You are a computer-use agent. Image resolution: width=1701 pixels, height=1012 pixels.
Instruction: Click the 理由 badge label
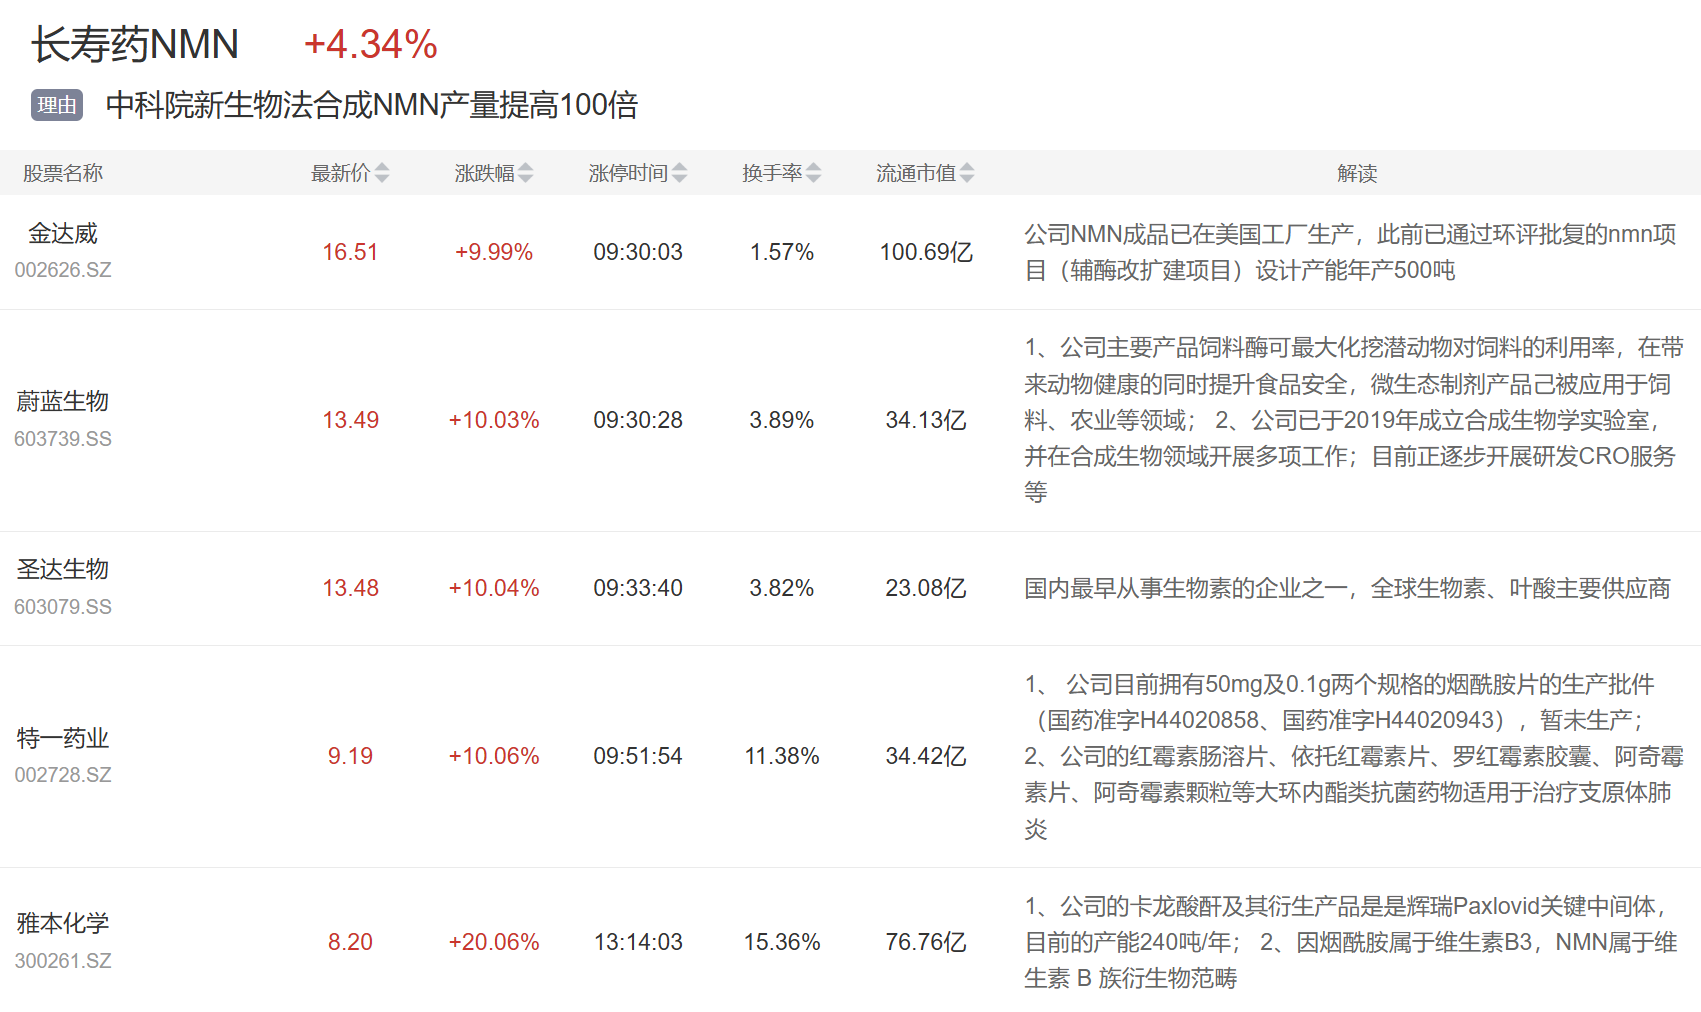coord(57,105)
